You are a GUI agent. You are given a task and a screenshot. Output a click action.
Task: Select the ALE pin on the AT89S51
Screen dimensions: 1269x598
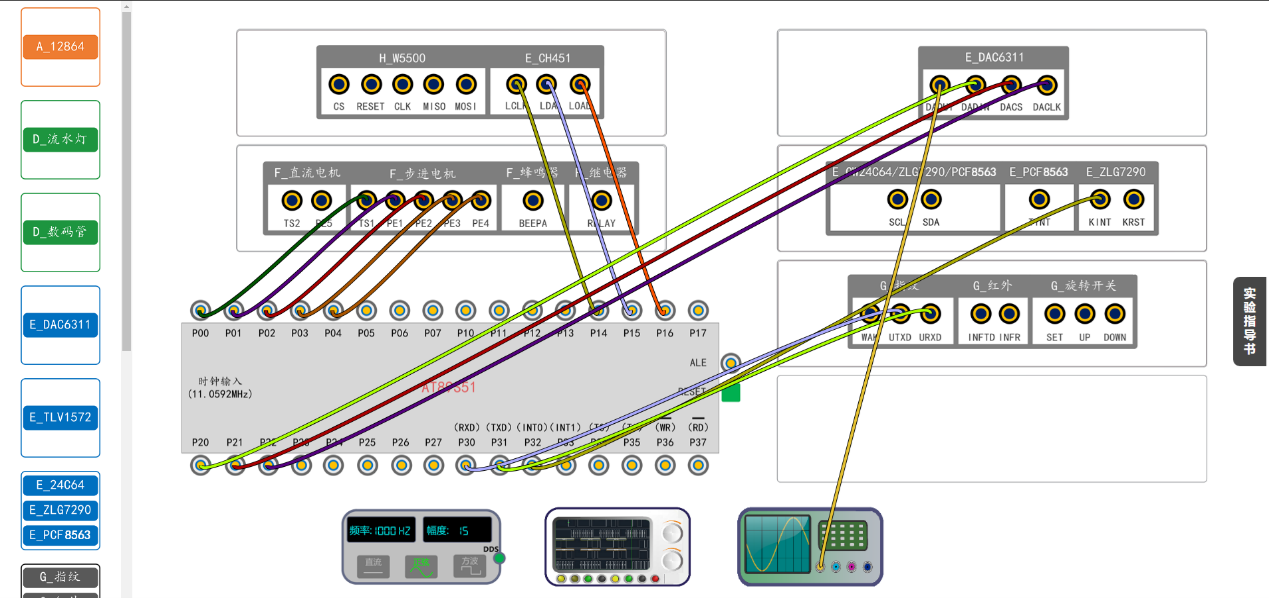(731, 362)
